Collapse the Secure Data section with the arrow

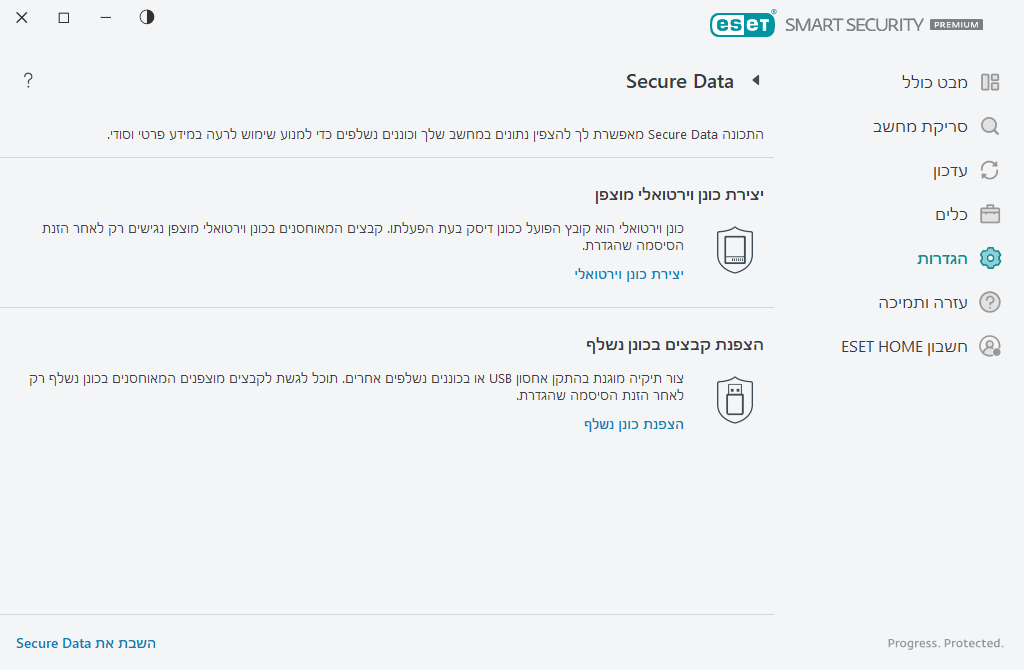tap(757, 81)
